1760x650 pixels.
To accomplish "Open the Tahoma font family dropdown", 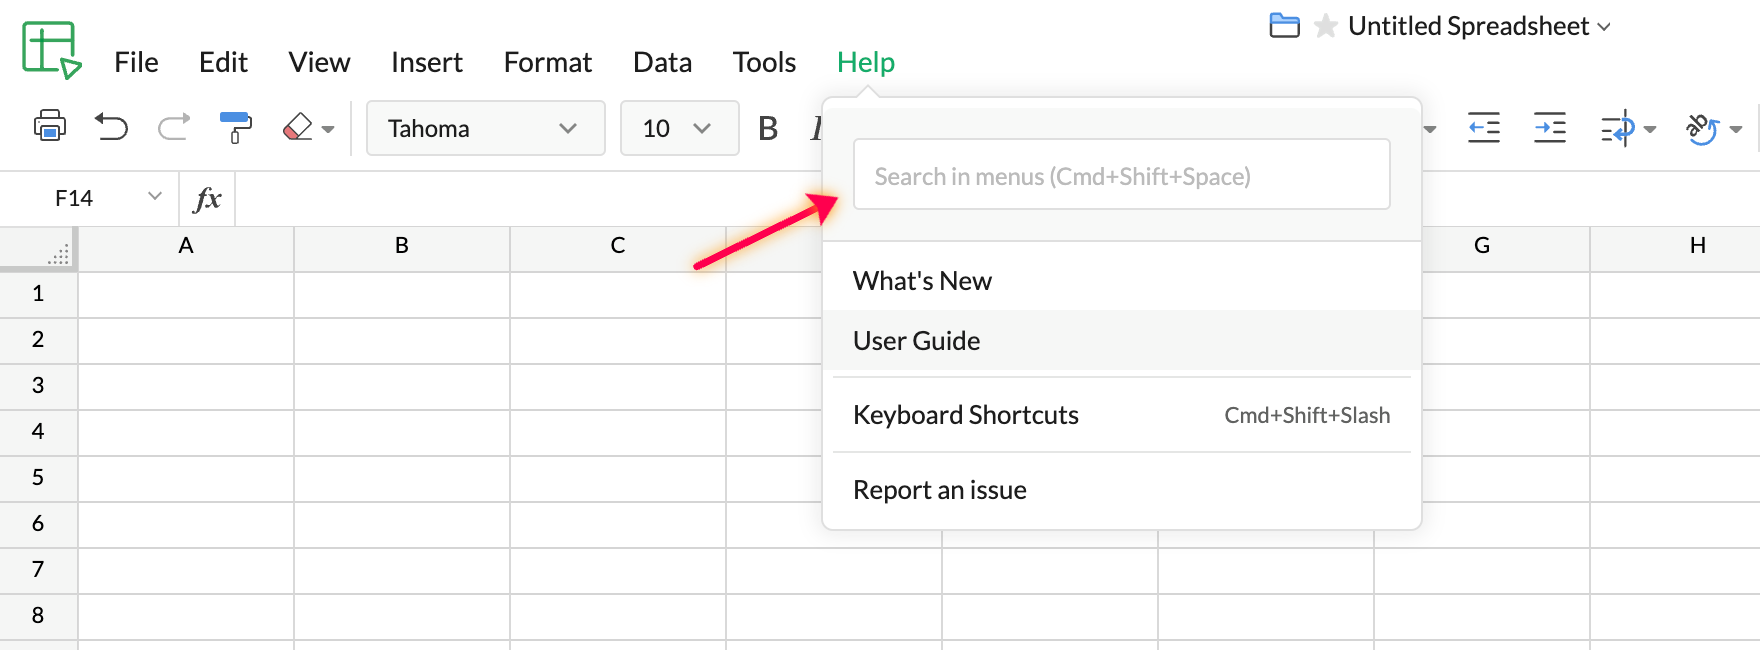I will point(485,128).
